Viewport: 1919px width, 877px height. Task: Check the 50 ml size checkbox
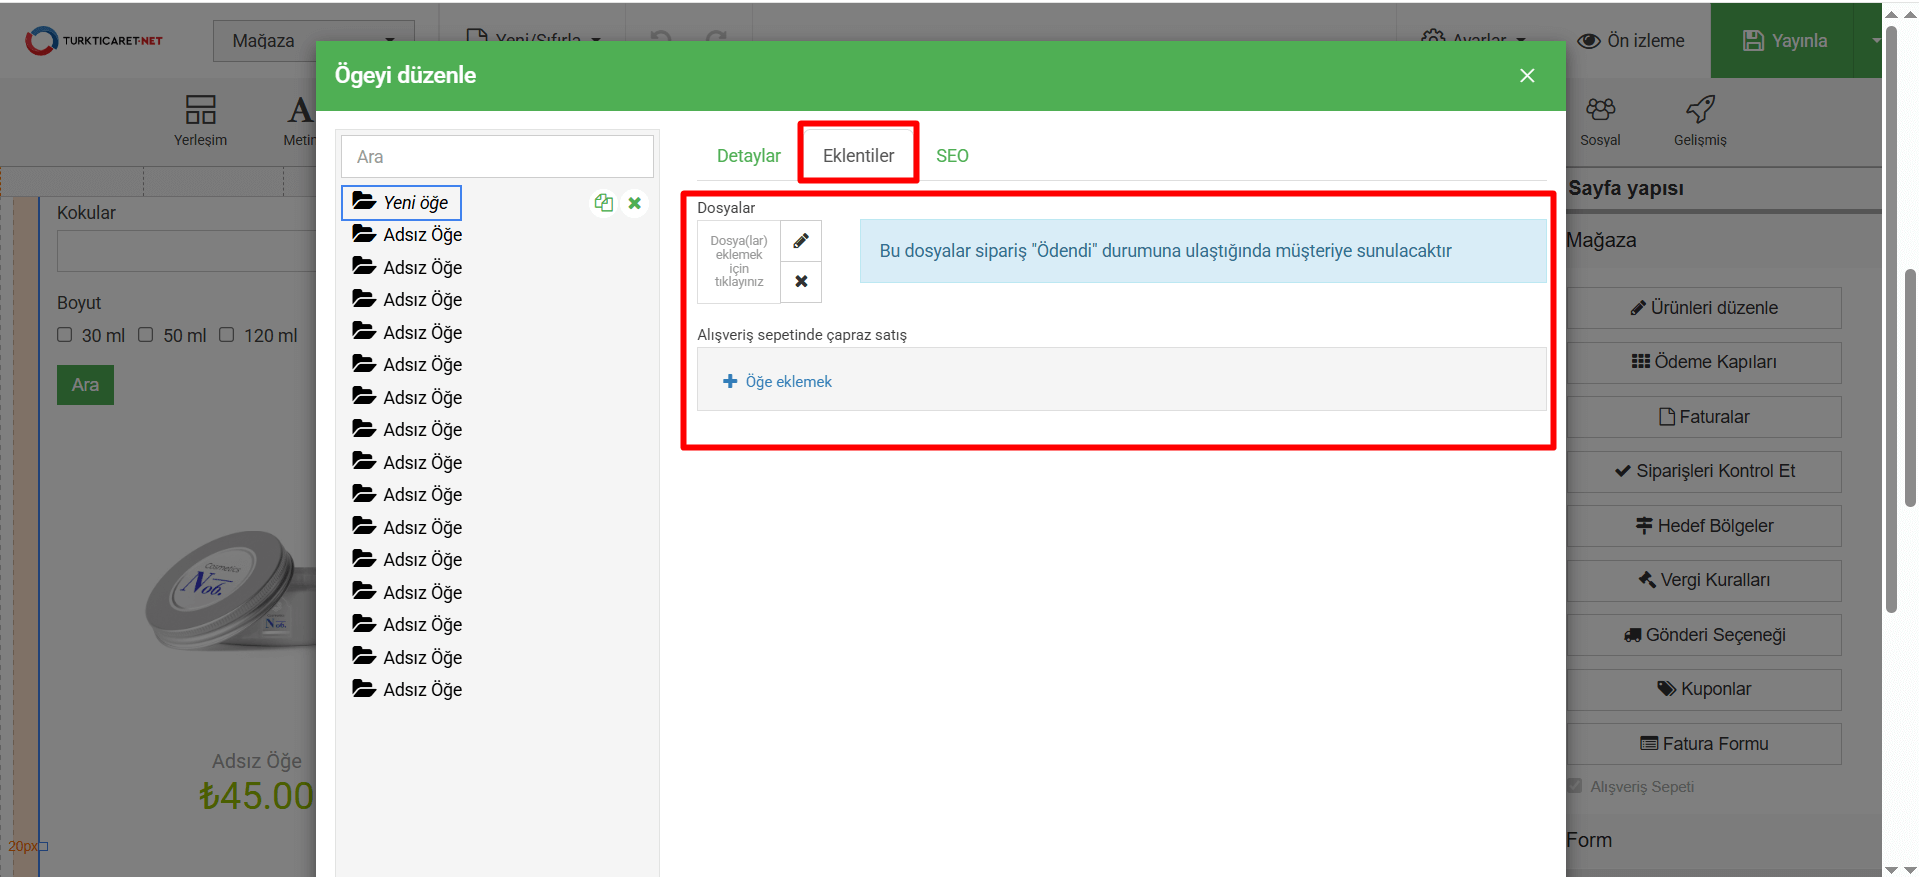point(146,335)
